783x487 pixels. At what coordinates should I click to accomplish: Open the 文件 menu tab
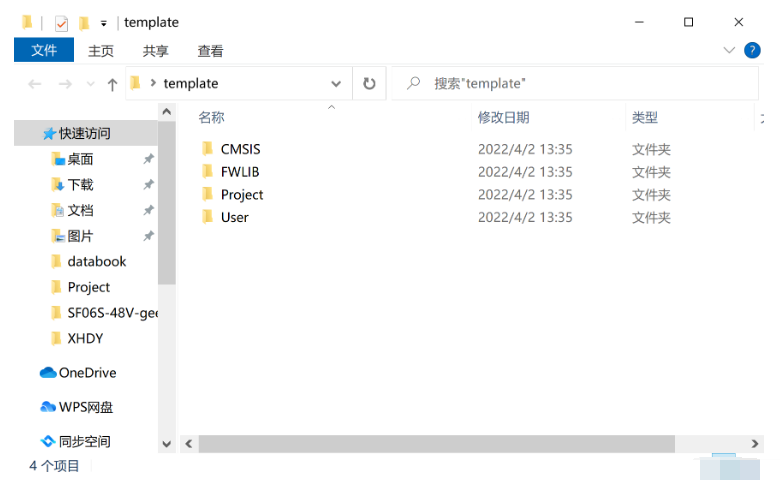(44, 50)
